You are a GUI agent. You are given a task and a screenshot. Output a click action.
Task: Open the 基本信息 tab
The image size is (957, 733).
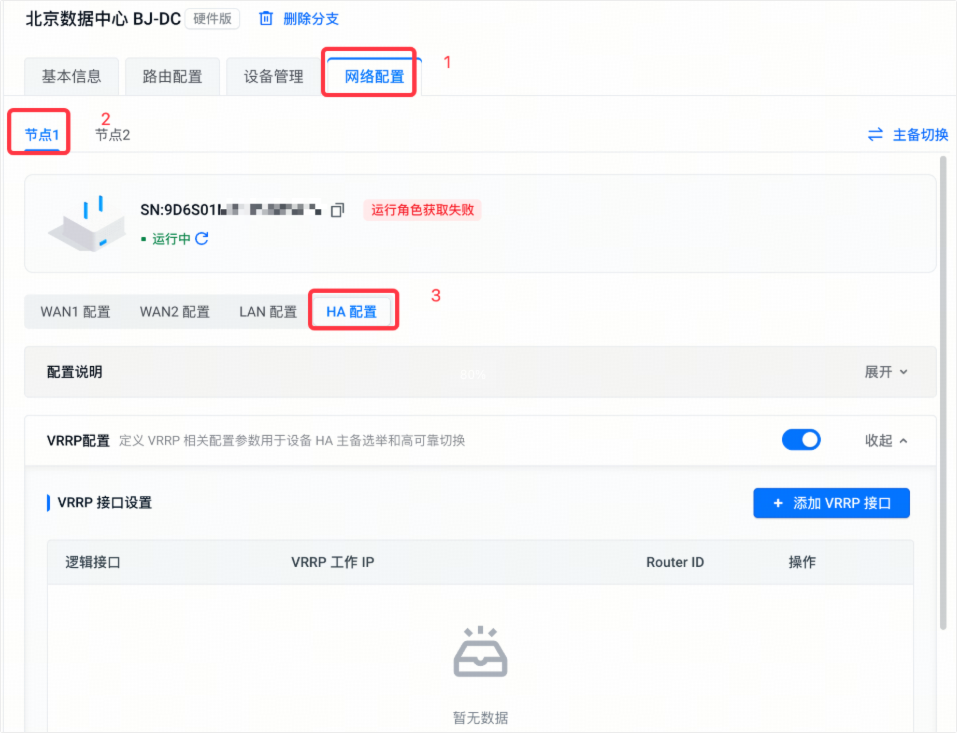point(71,76)
